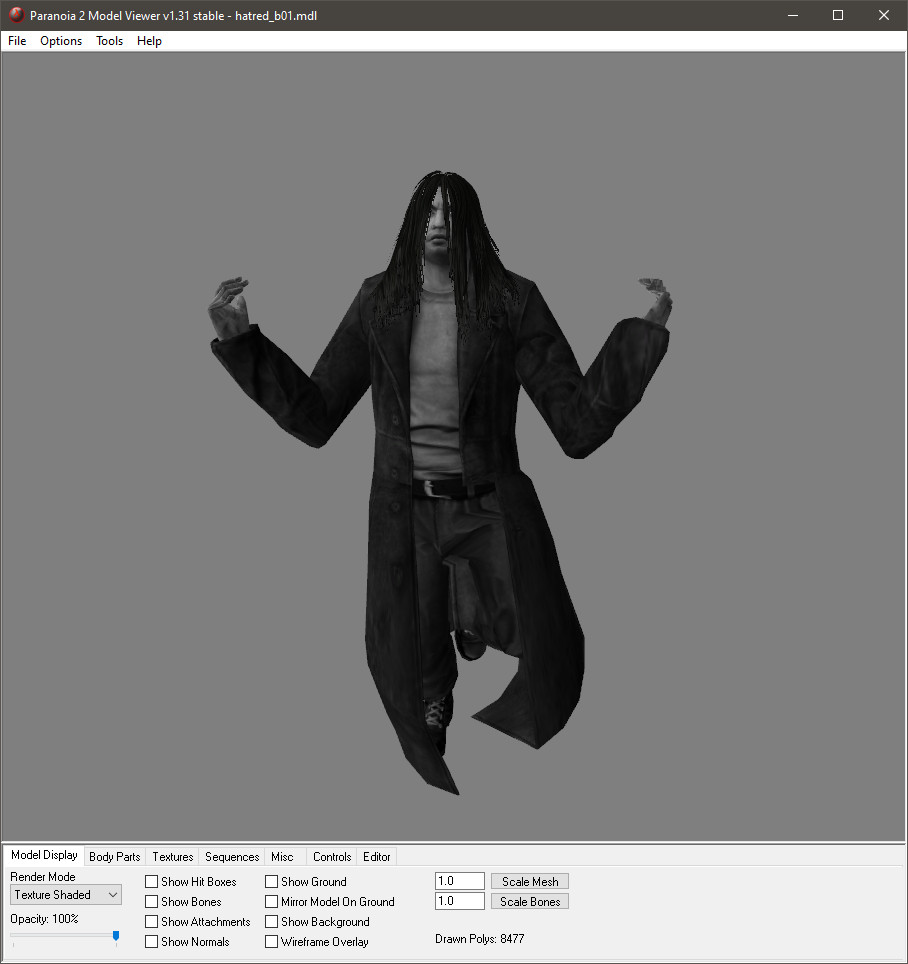This screenshot has height=964, width=908.
Task: Click the Opacity slider handle
Action: [x=116, y=936]
